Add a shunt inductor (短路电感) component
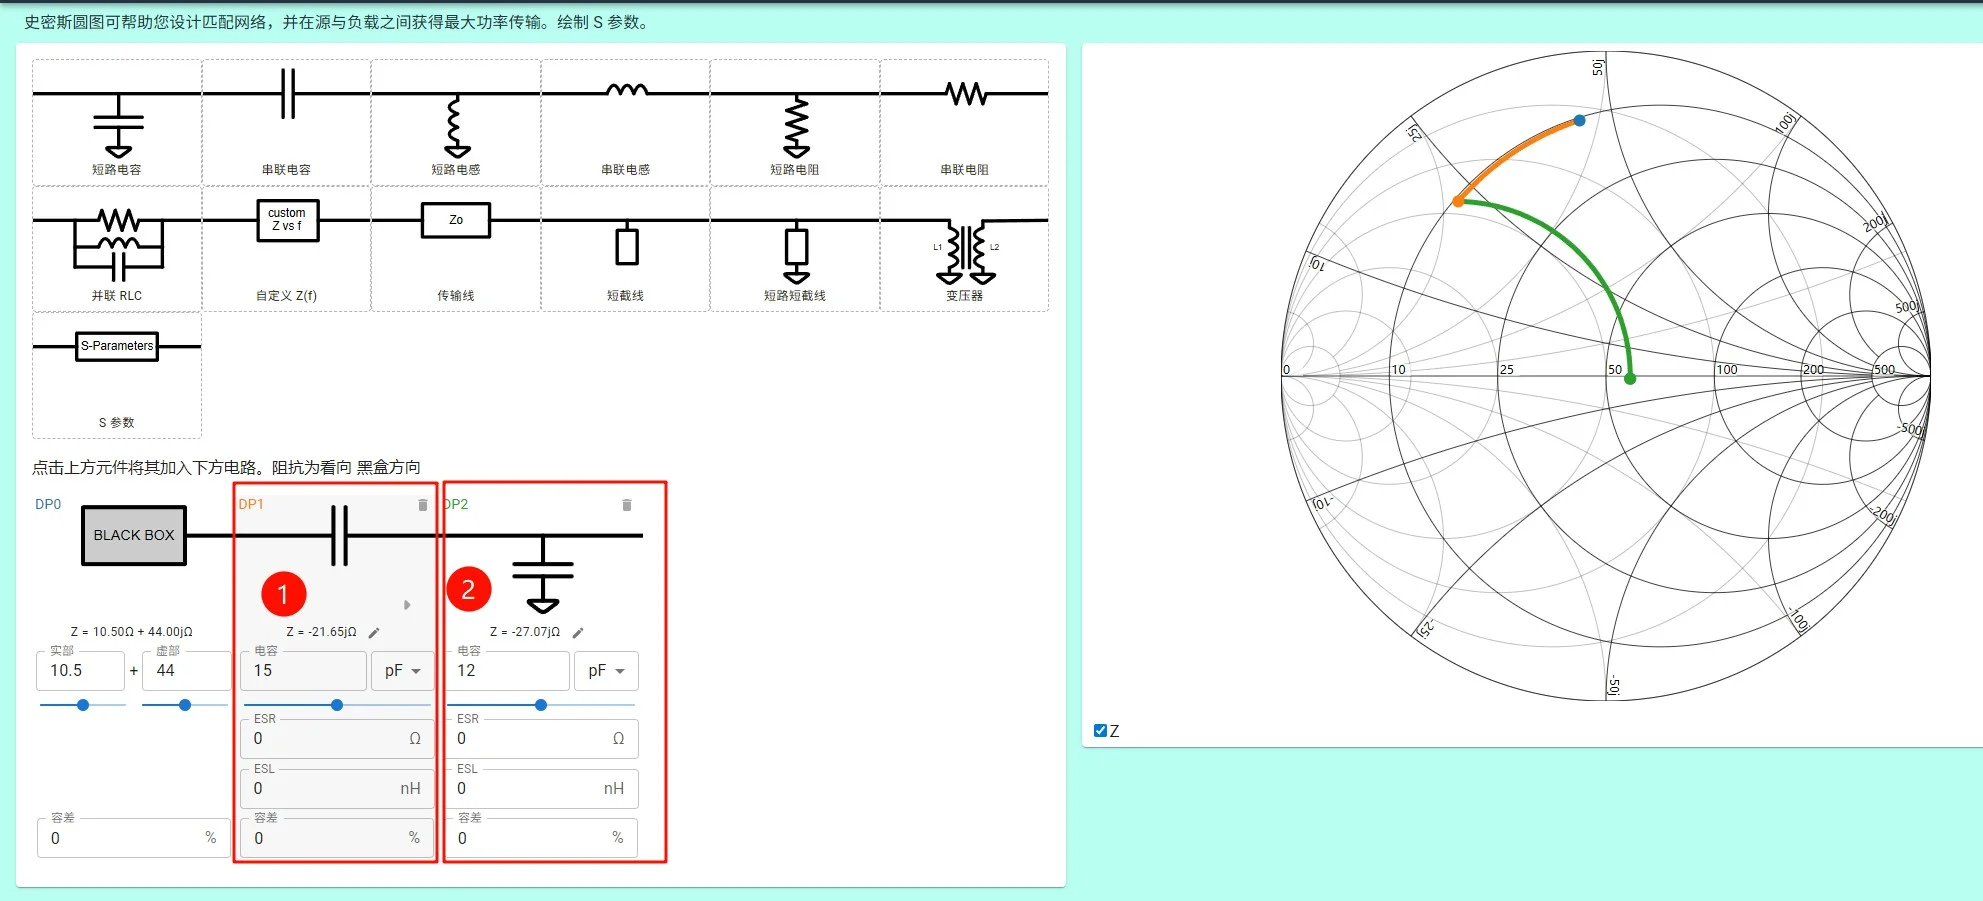The width and height of the screenshot is (1983, 901). [x=456, y=122]
